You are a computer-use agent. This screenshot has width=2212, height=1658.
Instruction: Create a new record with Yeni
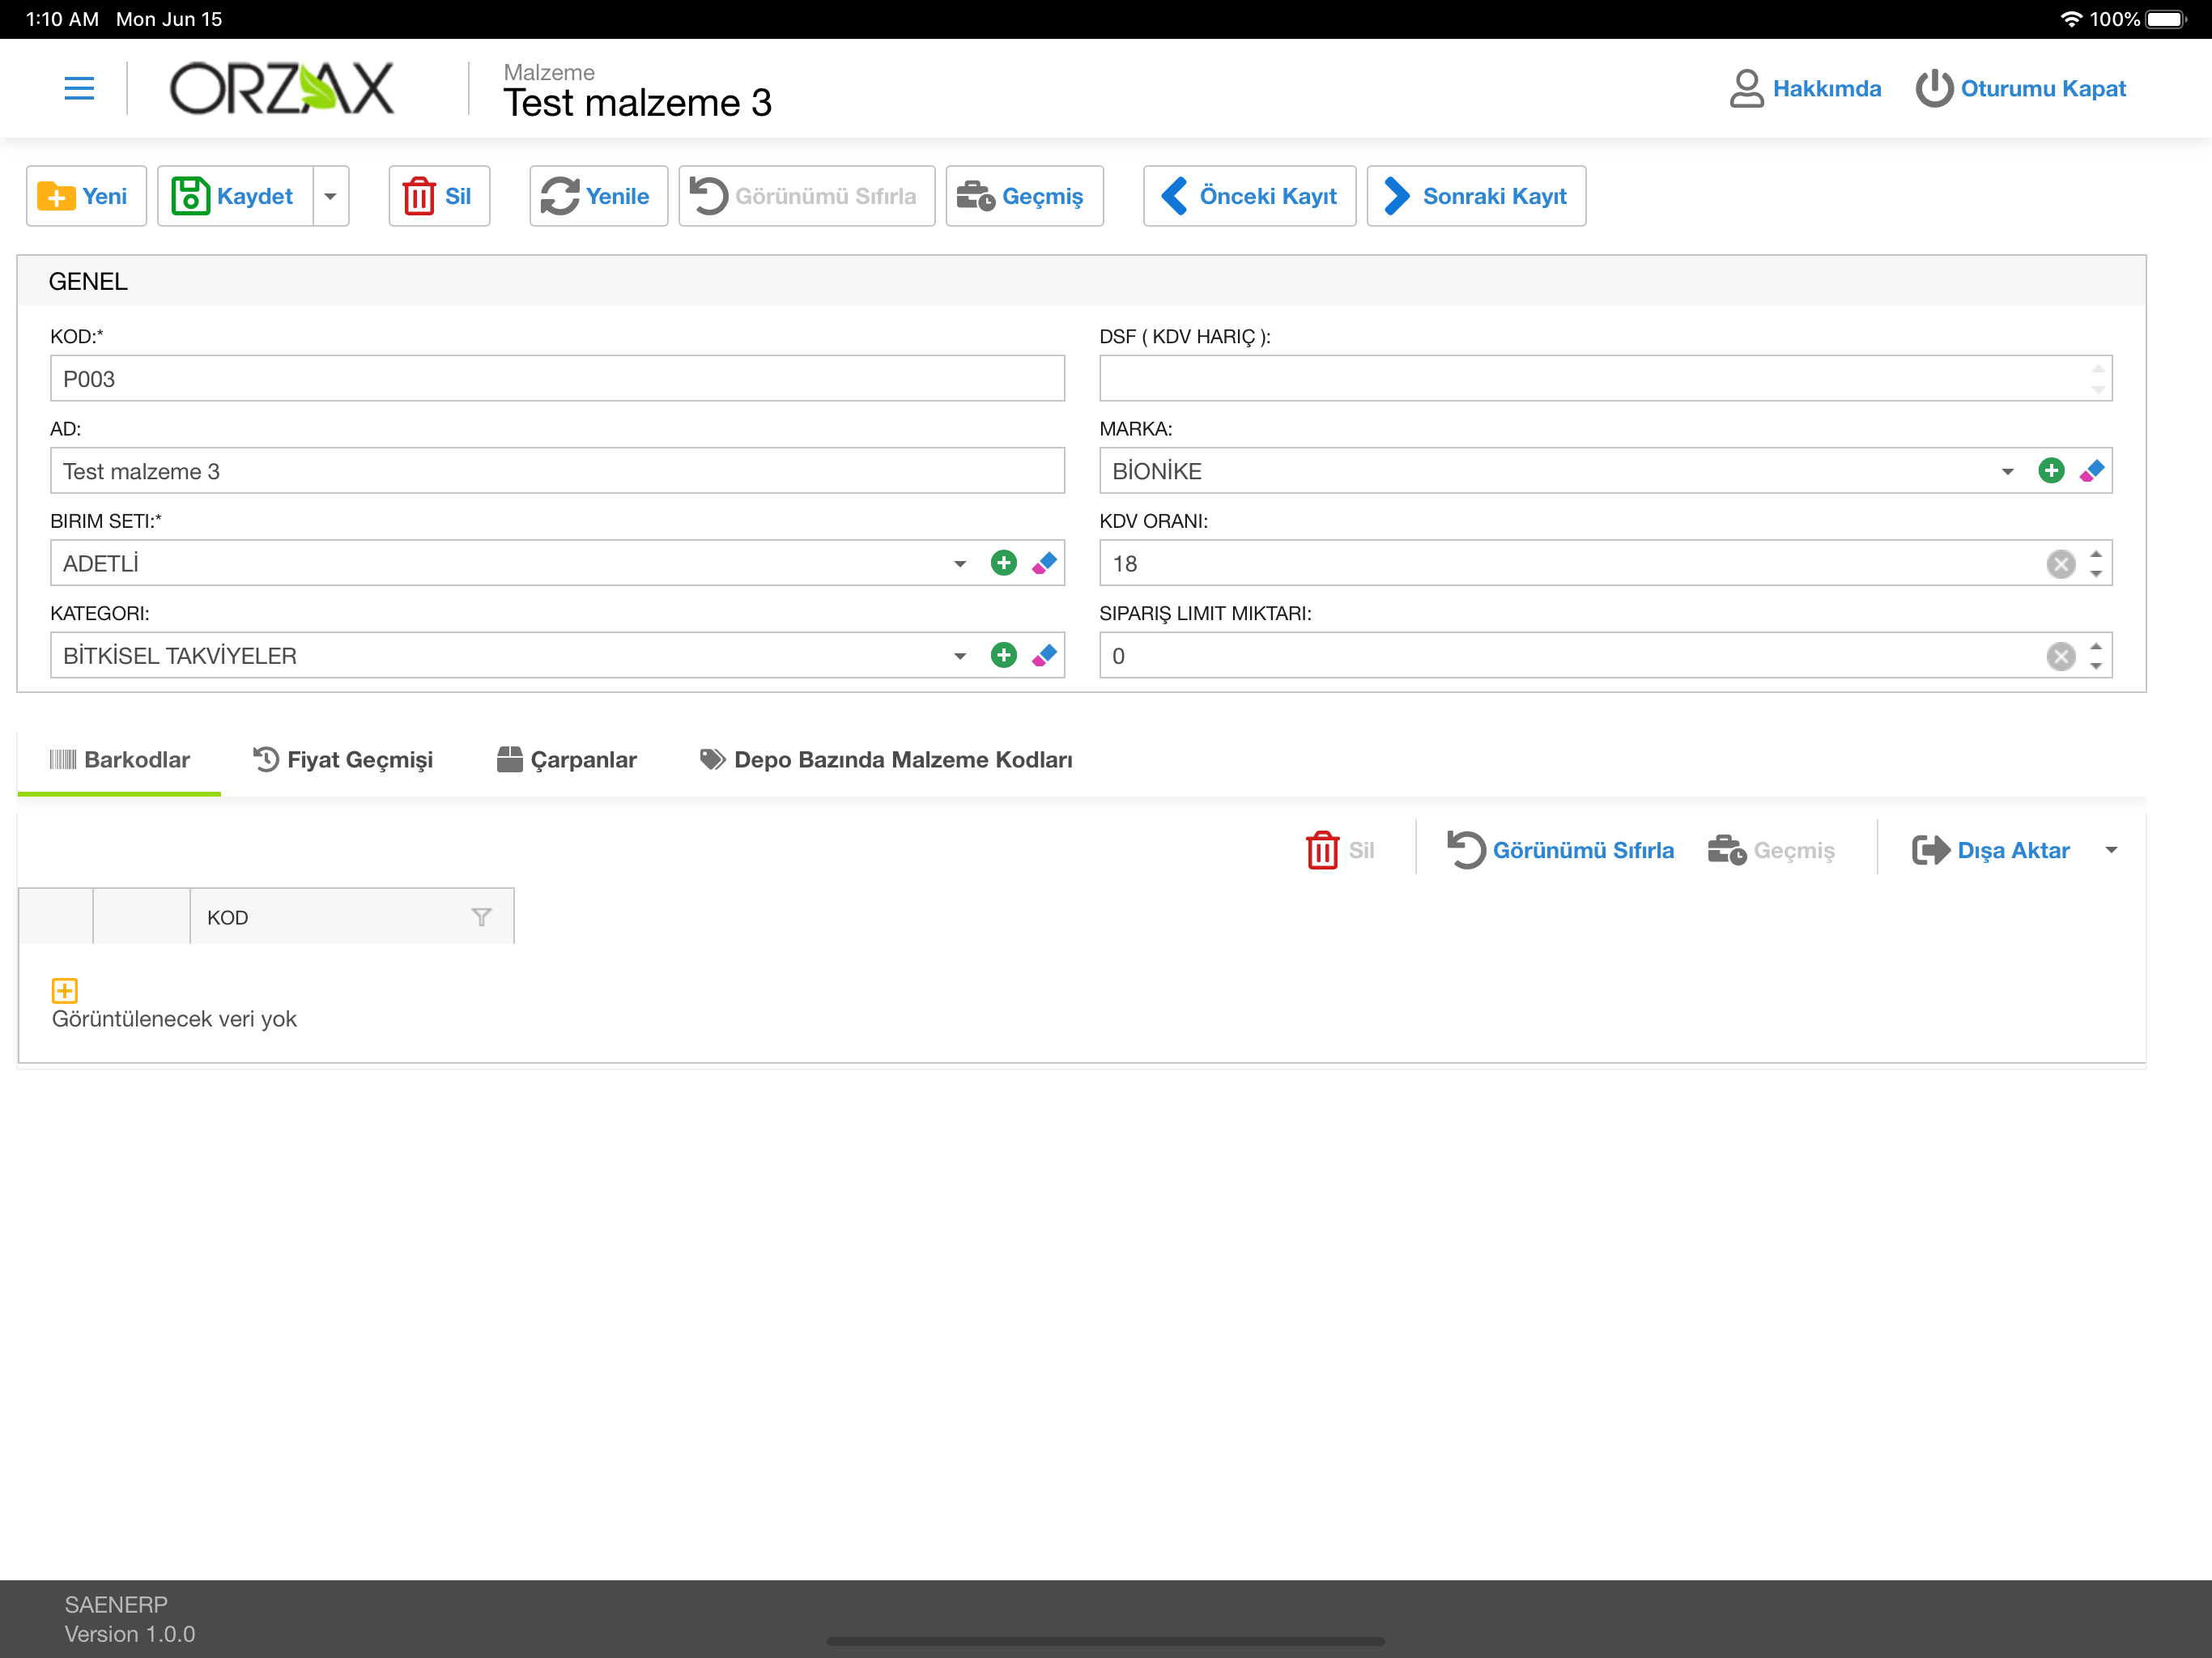[x=86, y=196]
